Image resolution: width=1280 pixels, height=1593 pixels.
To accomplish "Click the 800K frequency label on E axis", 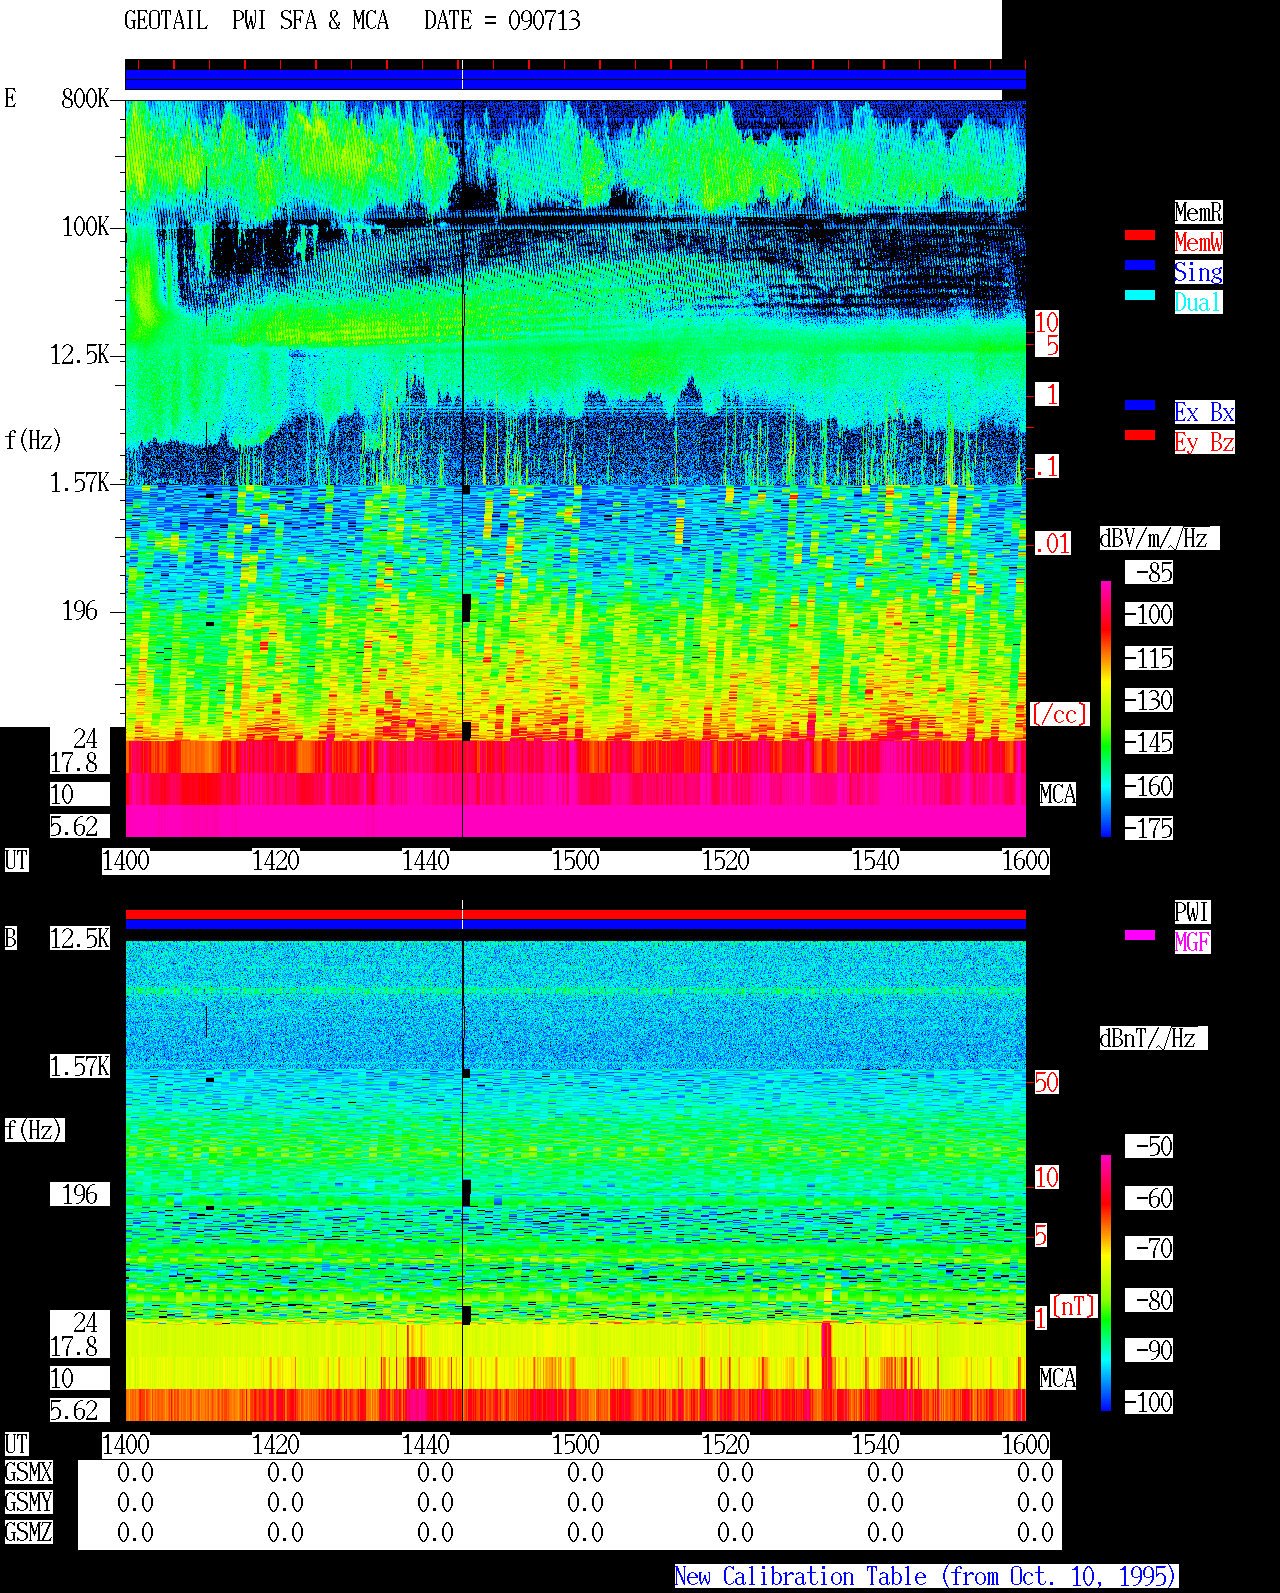I will click(85, 99).
